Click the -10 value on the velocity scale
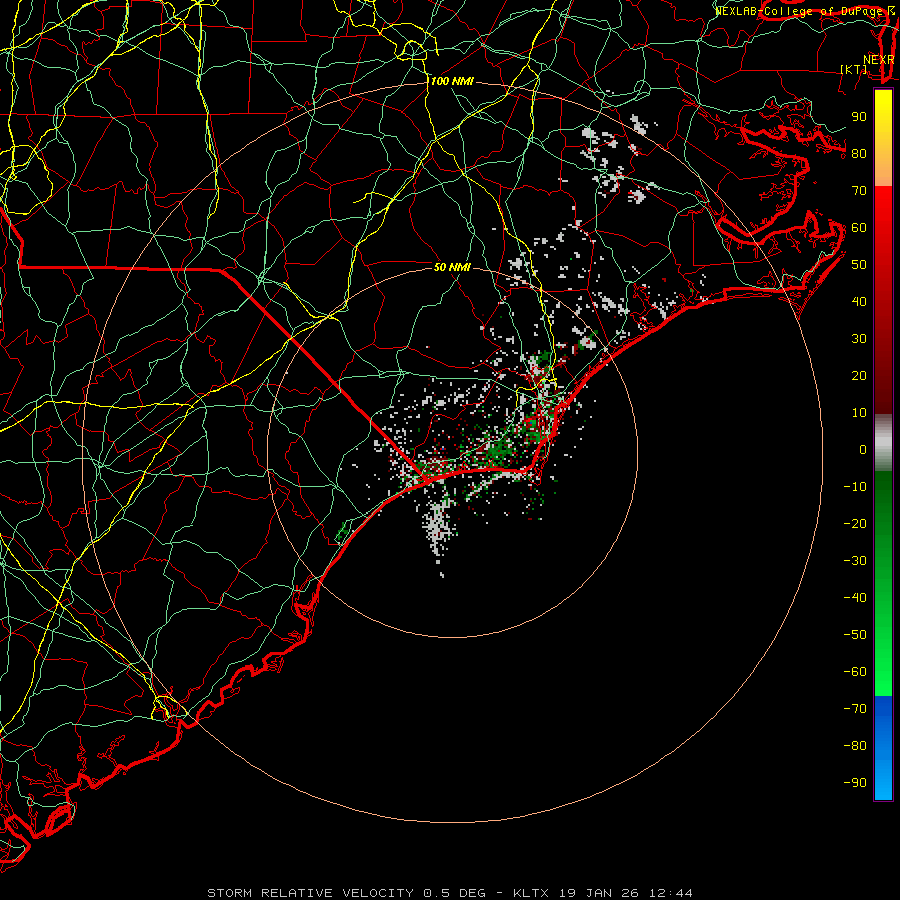This screenshot has width=900, height=900. (855, 487)
